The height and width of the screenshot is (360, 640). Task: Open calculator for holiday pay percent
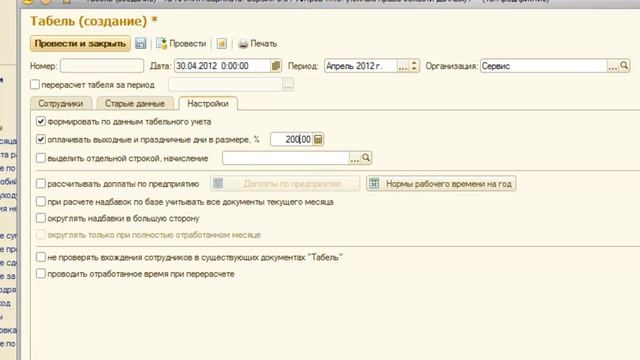point(318,139)
